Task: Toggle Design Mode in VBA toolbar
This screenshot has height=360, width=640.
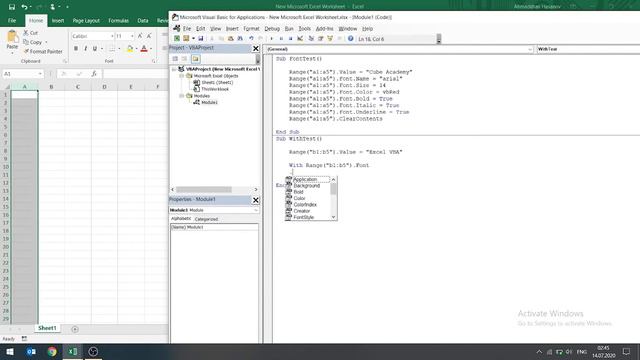Action: (x=300, y=39)
